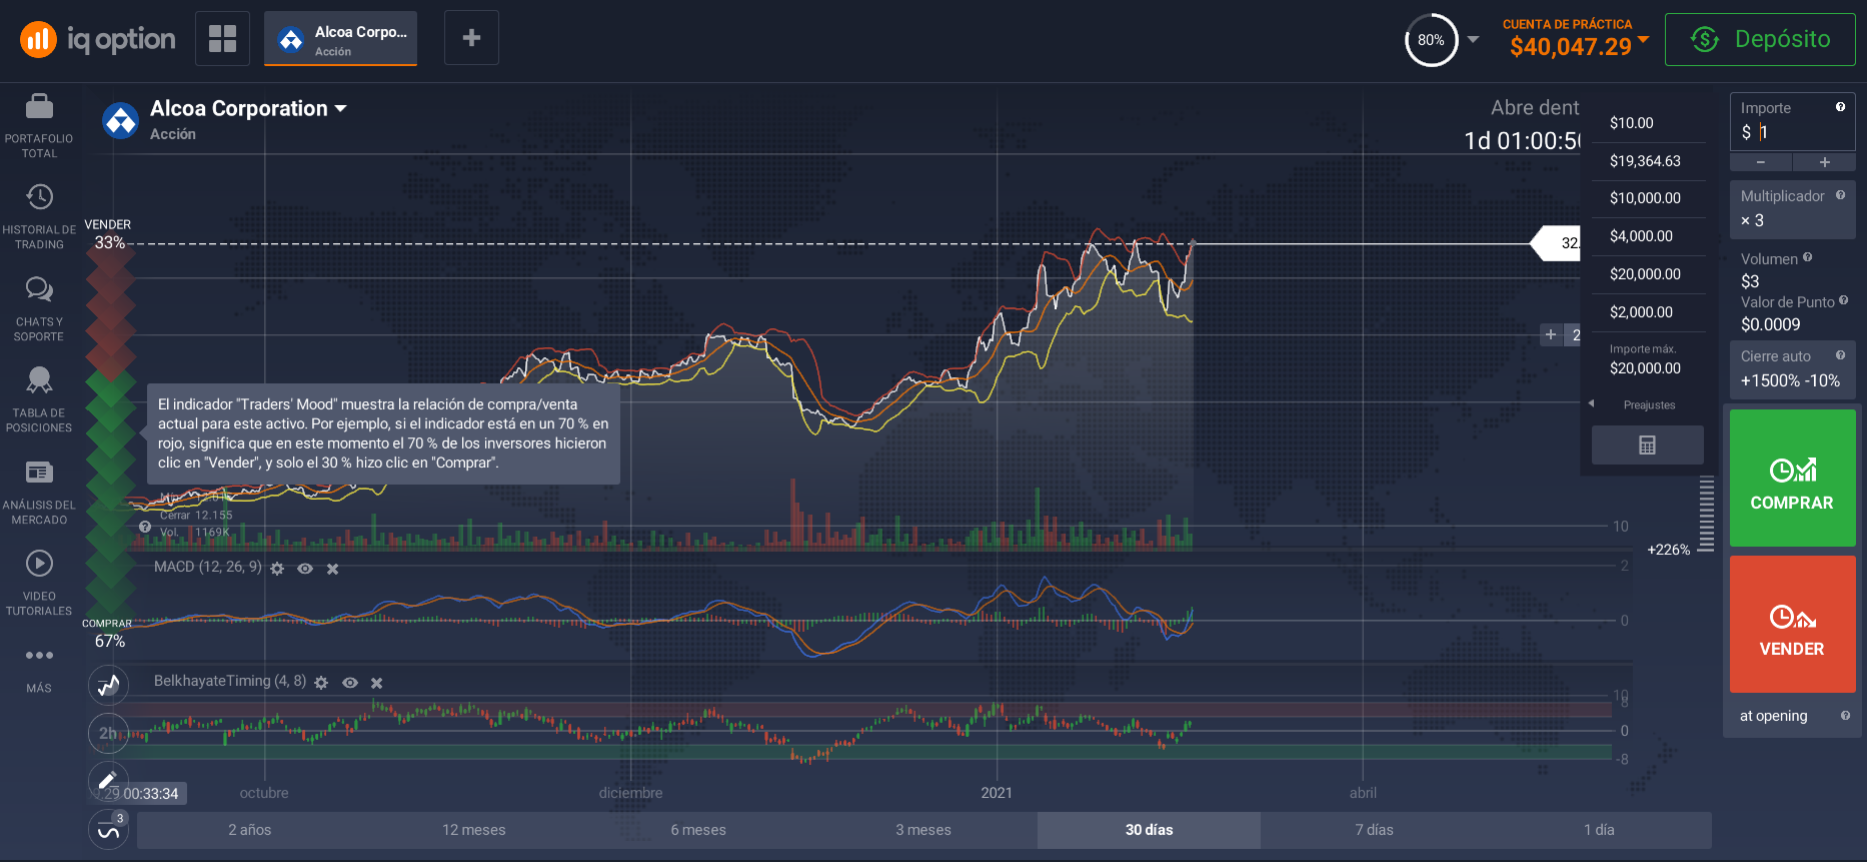
Task: Click the Cierre auto help icon
Action: tap(1840, 355)
